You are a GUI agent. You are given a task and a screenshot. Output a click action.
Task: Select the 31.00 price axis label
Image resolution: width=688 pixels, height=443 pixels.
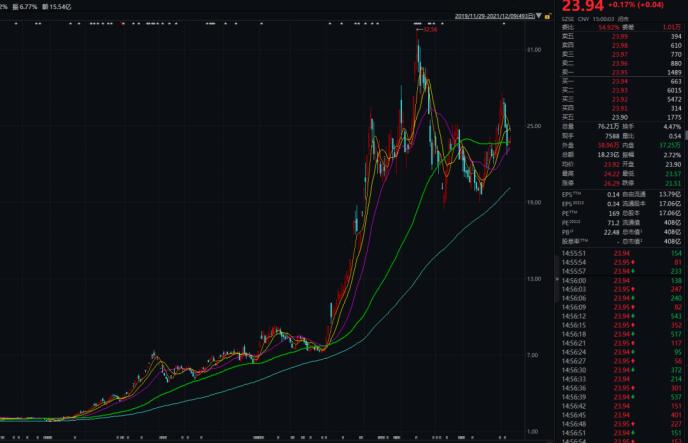(534, 50)
